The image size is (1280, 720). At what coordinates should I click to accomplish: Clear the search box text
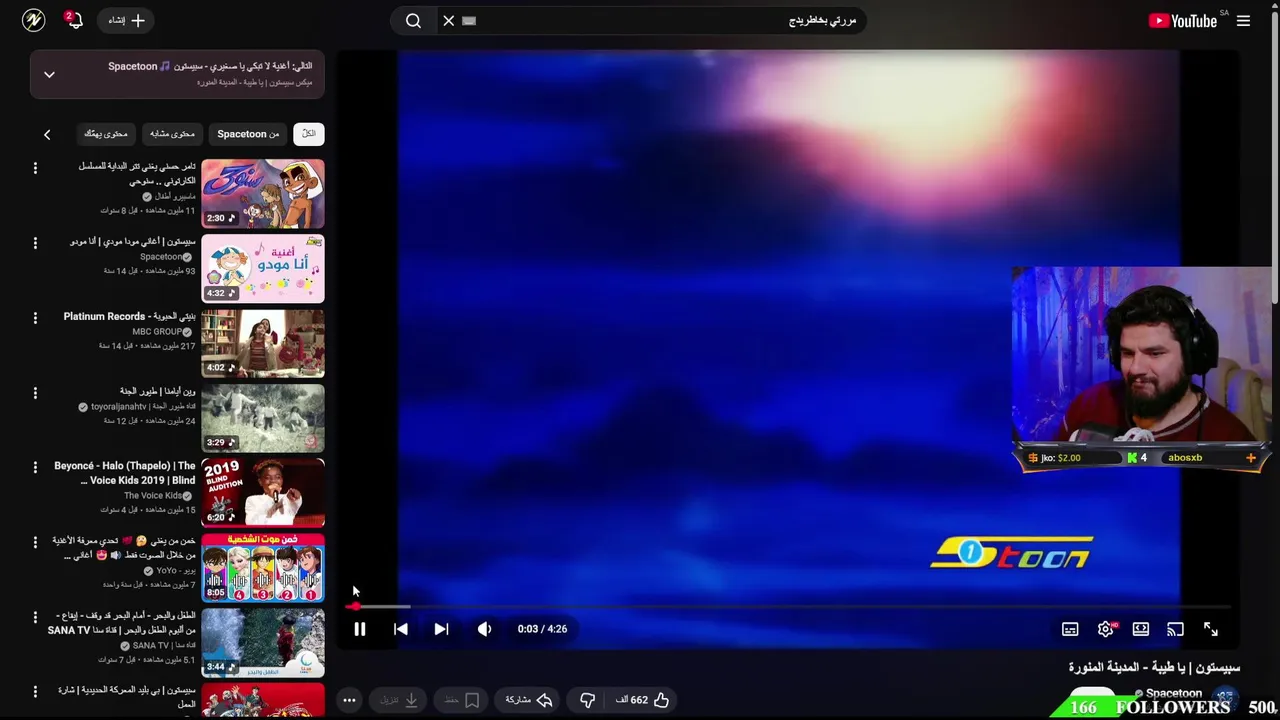(449, 20)
